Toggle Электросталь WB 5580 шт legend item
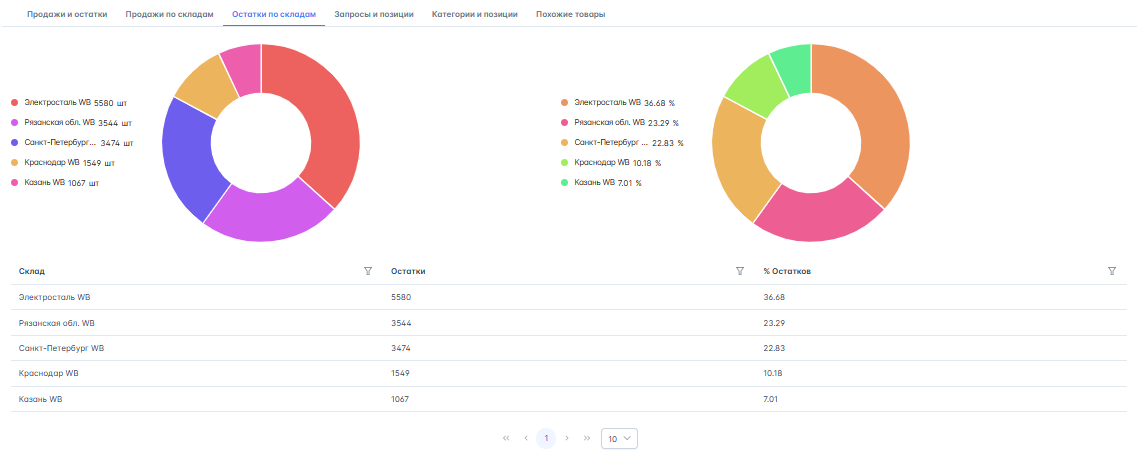 coord(70,102)
